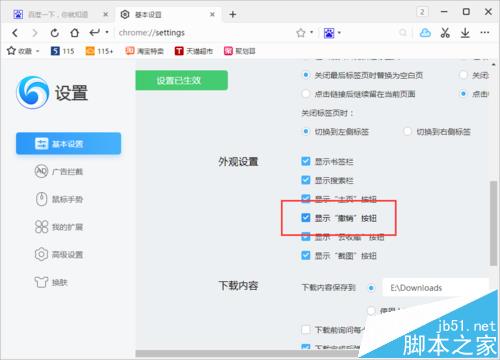The width and height of the screenshot is (500, 360).
Task: Open the dropdown beside the bookmark star
Action: 312,33
